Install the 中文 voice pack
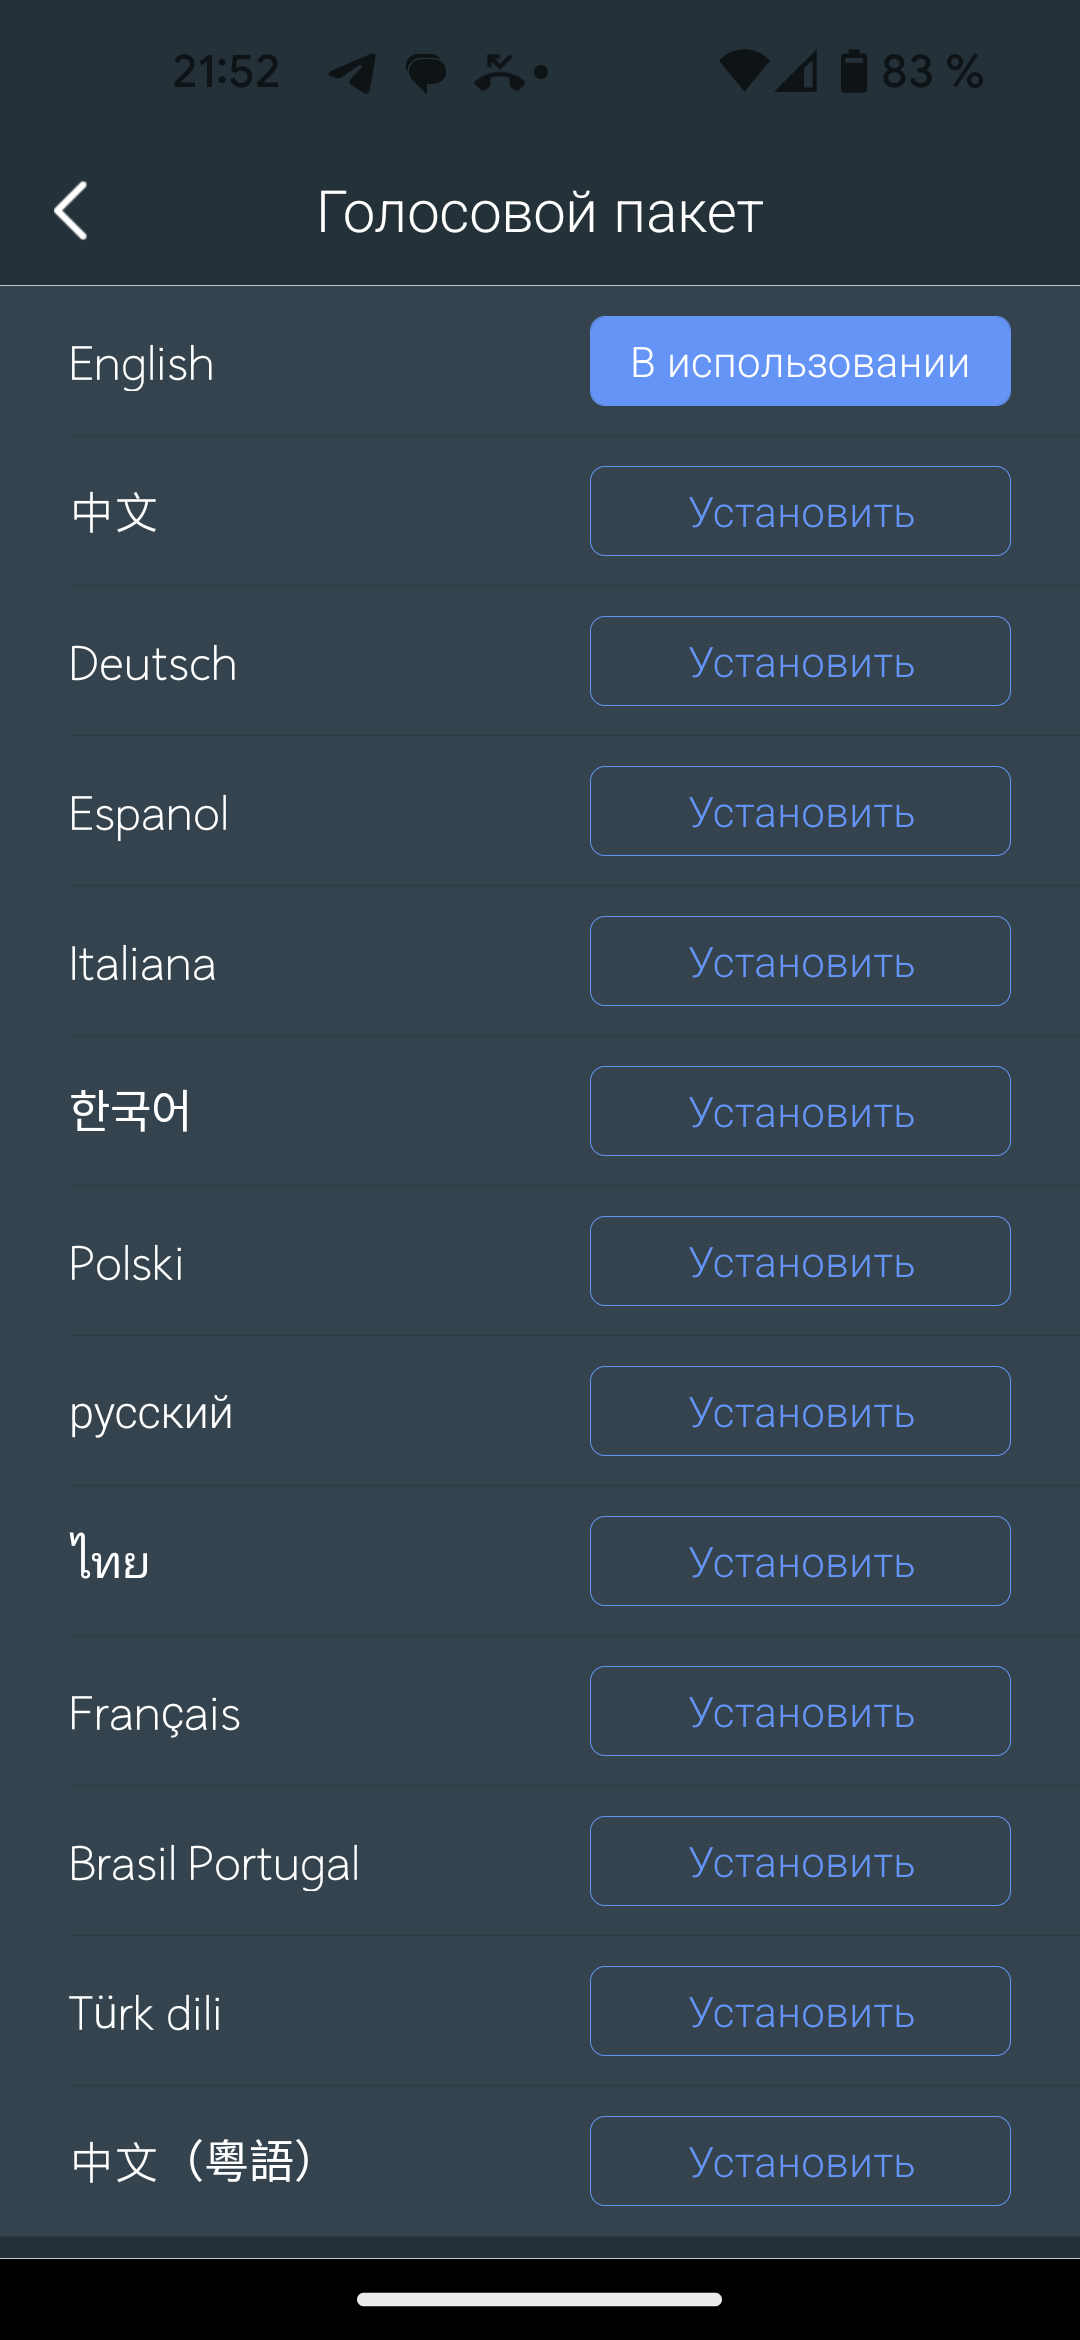Image resolution: width=1080 pixels, height=2340 pixels. [800, 511]
